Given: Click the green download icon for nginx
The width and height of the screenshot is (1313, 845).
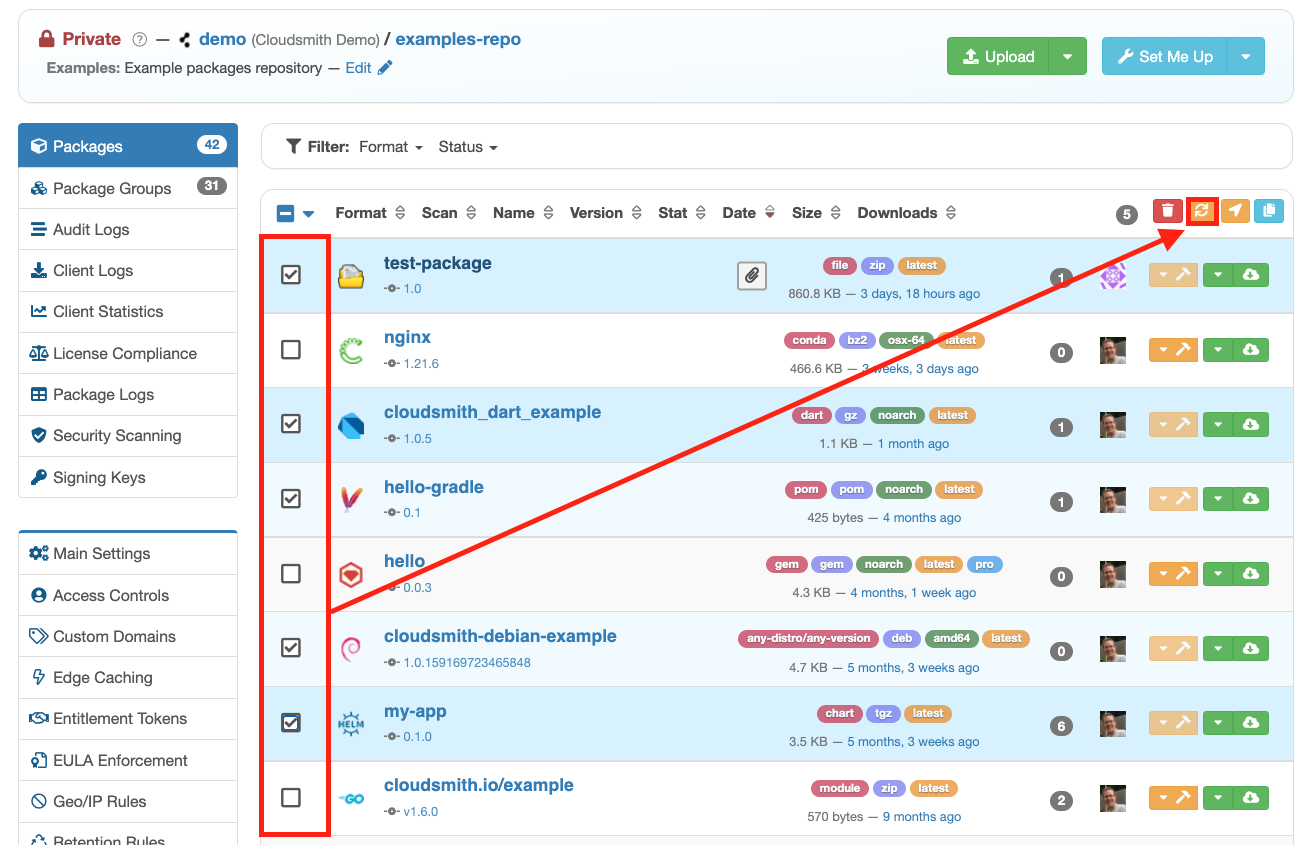Looking at the screenshot, I should click(x=1251, y=350).
